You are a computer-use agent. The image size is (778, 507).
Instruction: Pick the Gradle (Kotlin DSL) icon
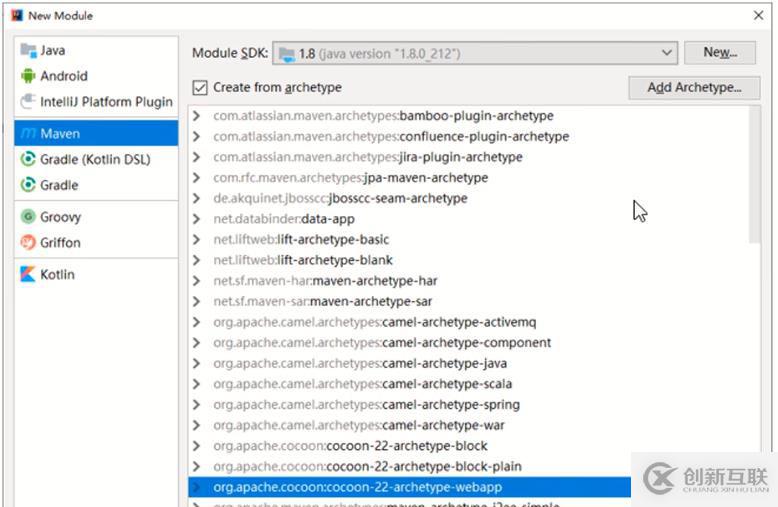pos(28,159)
